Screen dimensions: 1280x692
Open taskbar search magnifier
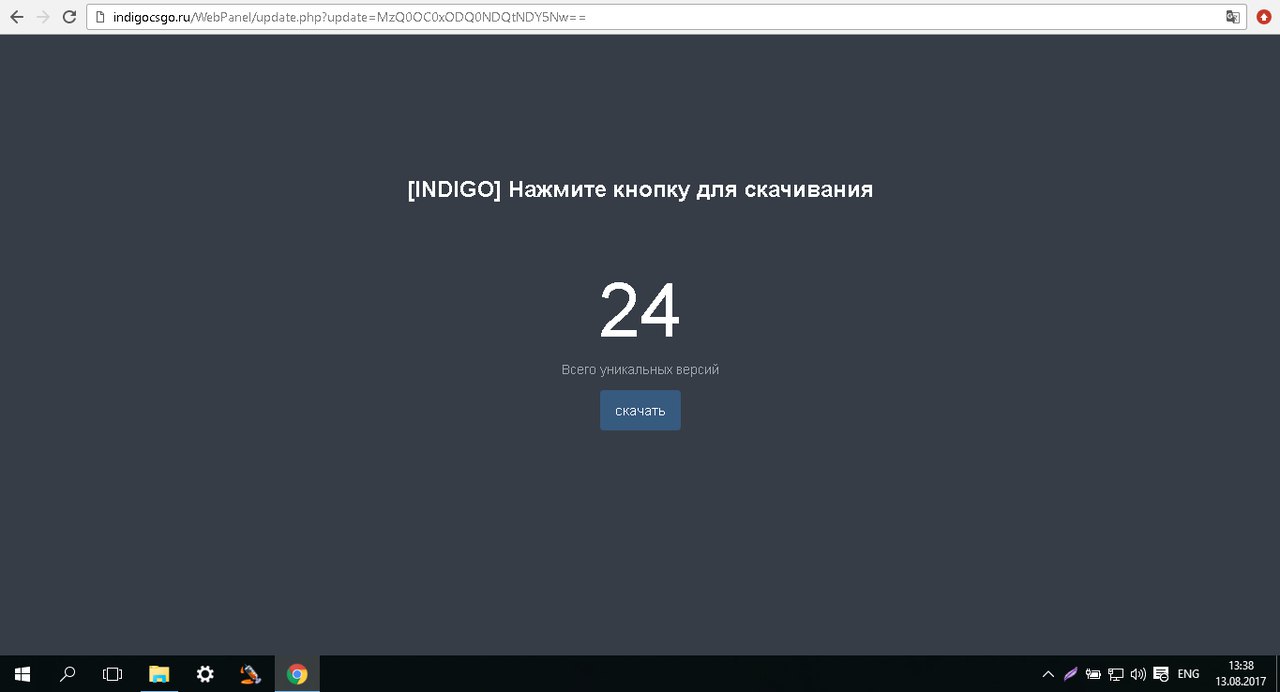click(67, 674)
